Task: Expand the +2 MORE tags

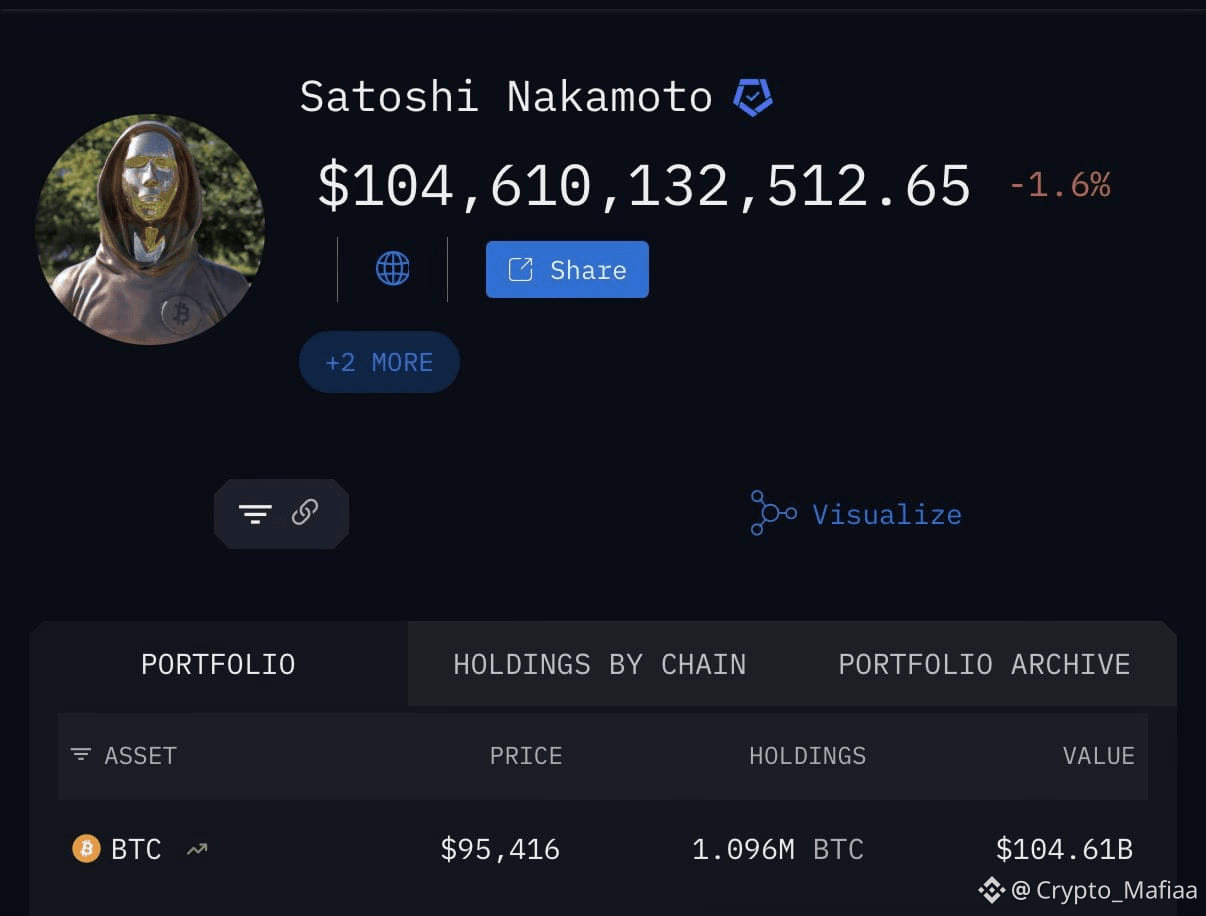Action: tap(379, 361)
